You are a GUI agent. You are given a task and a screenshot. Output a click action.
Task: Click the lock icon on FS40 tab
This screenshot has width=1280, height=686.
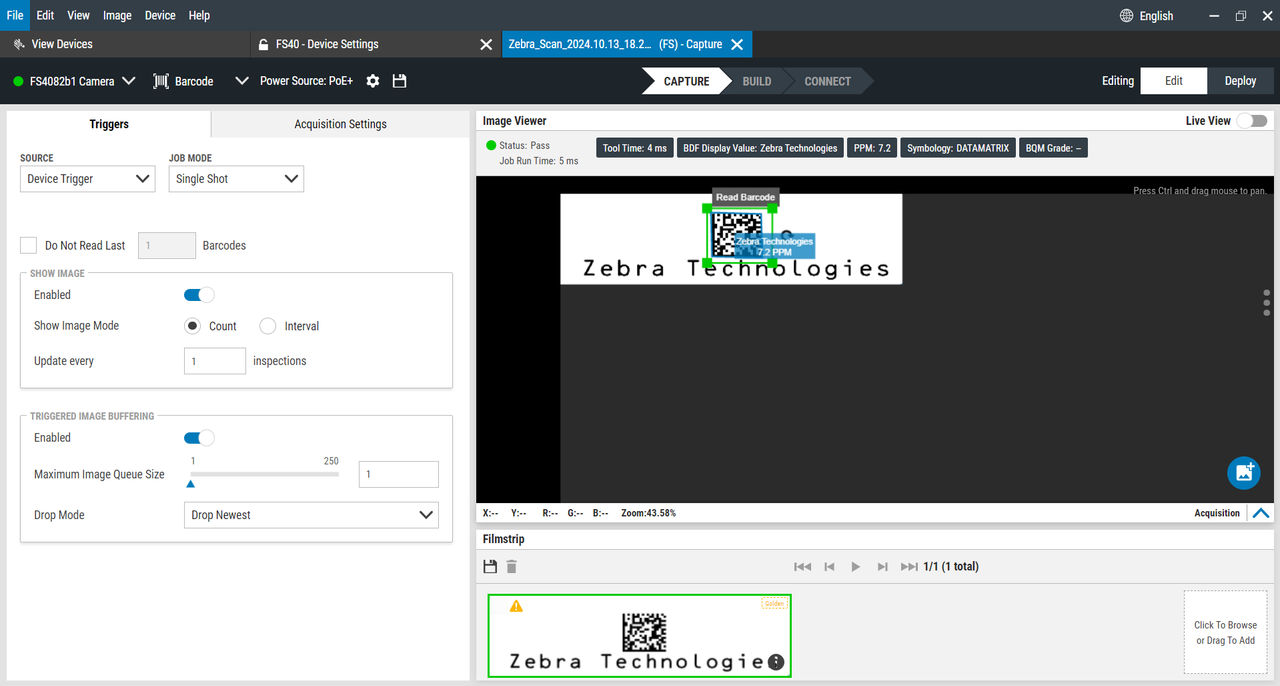click(x=264, y=44)
